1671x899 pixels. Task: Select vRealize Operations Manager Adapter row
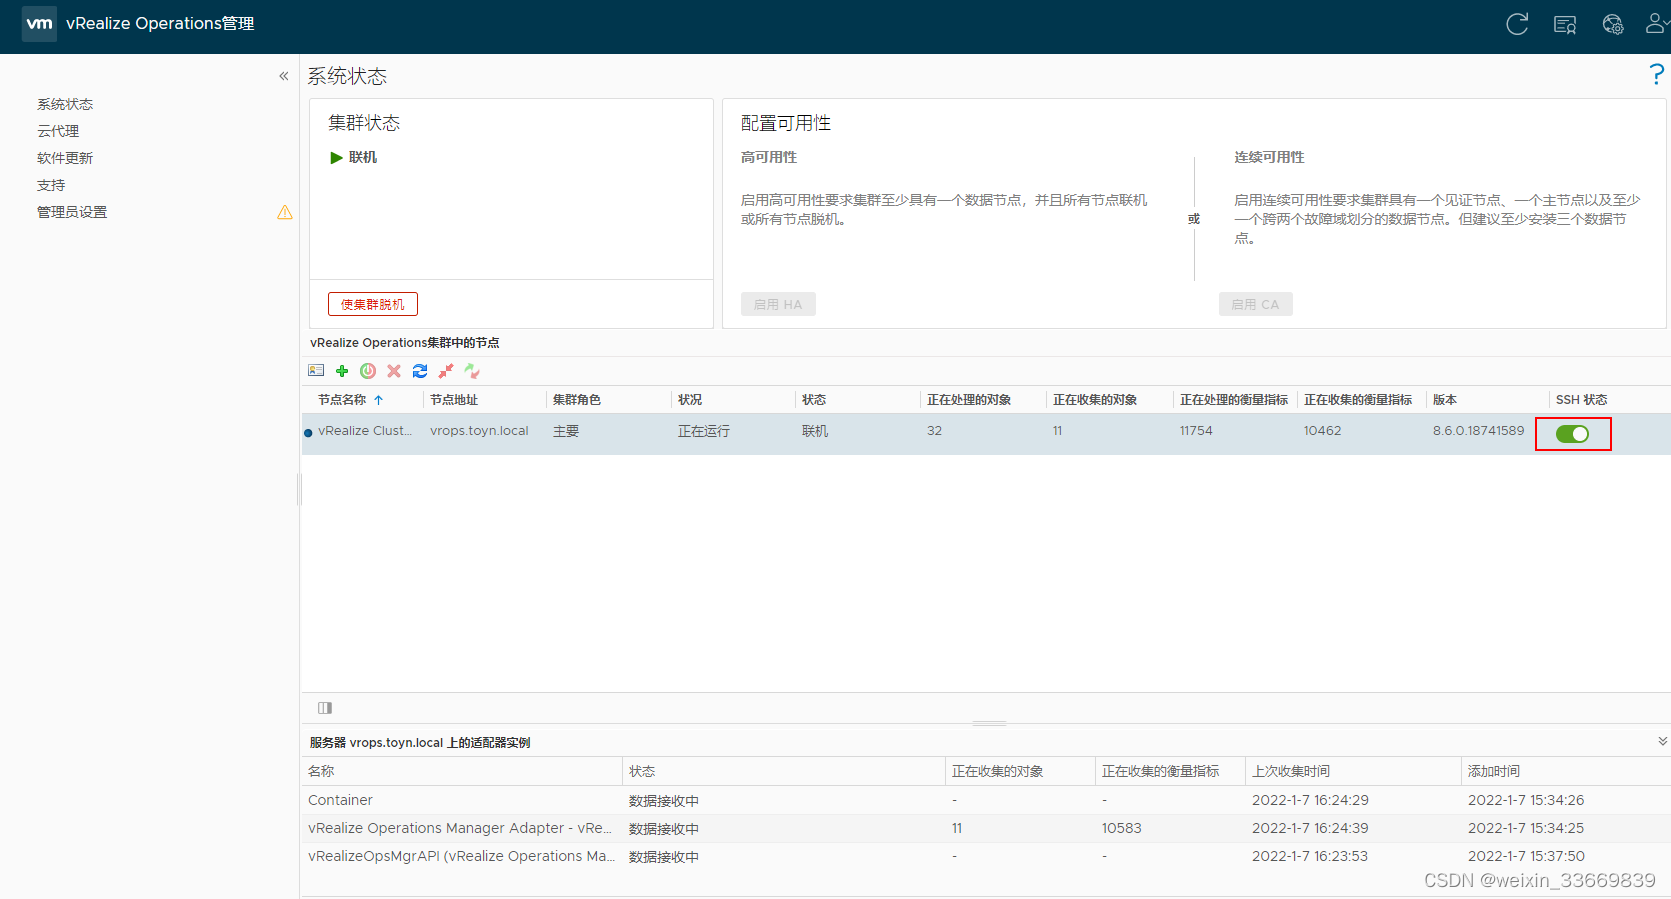pyautogui.click(x=986, y=828)
